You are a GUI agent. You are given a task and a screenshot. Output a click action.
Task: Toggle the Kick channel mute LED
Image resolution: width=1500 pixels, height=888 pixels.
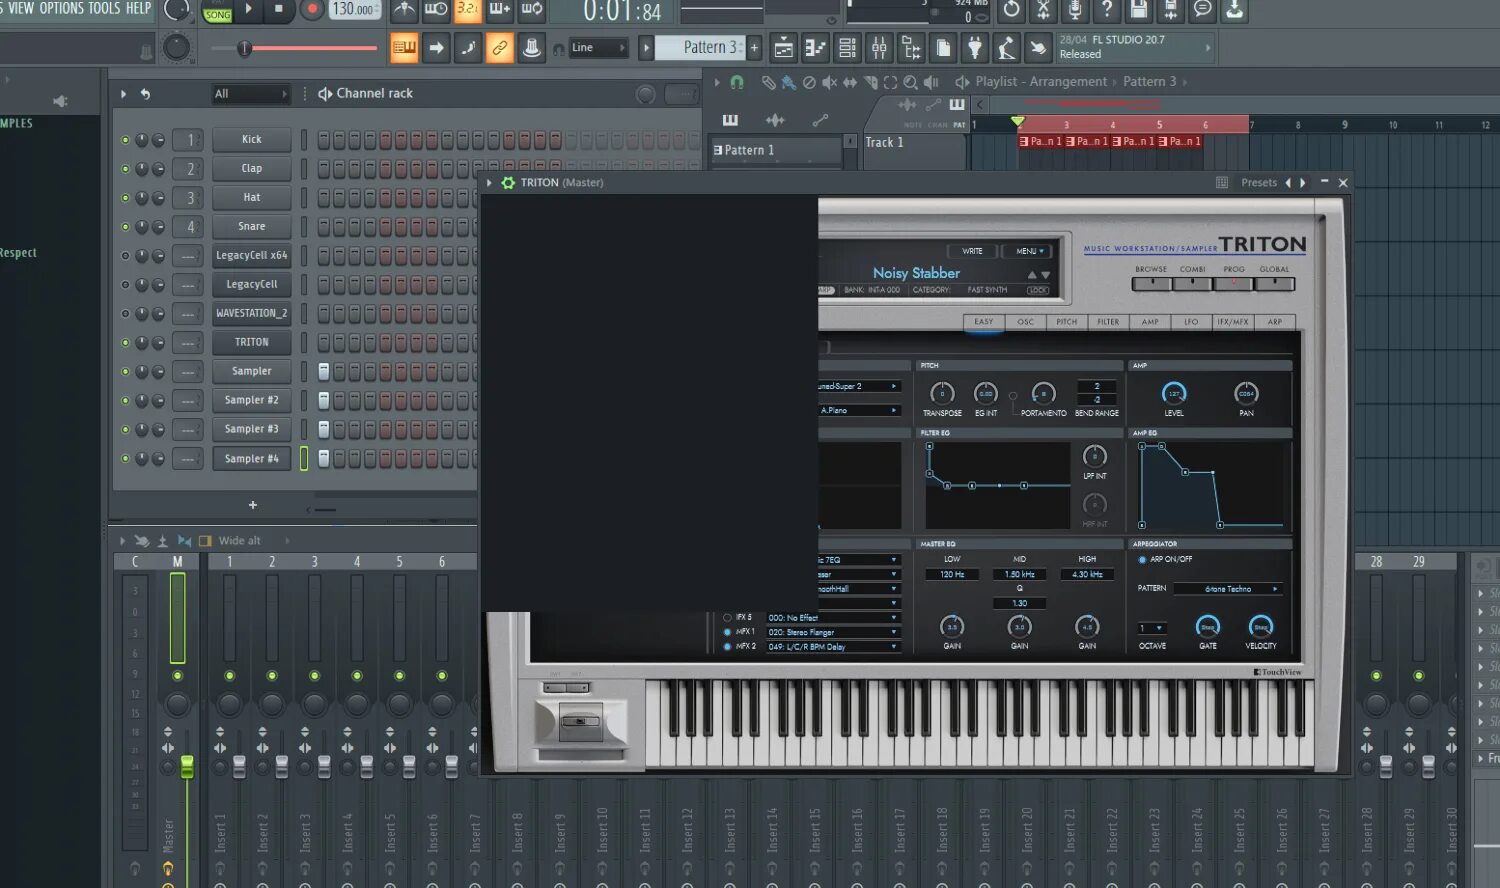coord(125,140)
